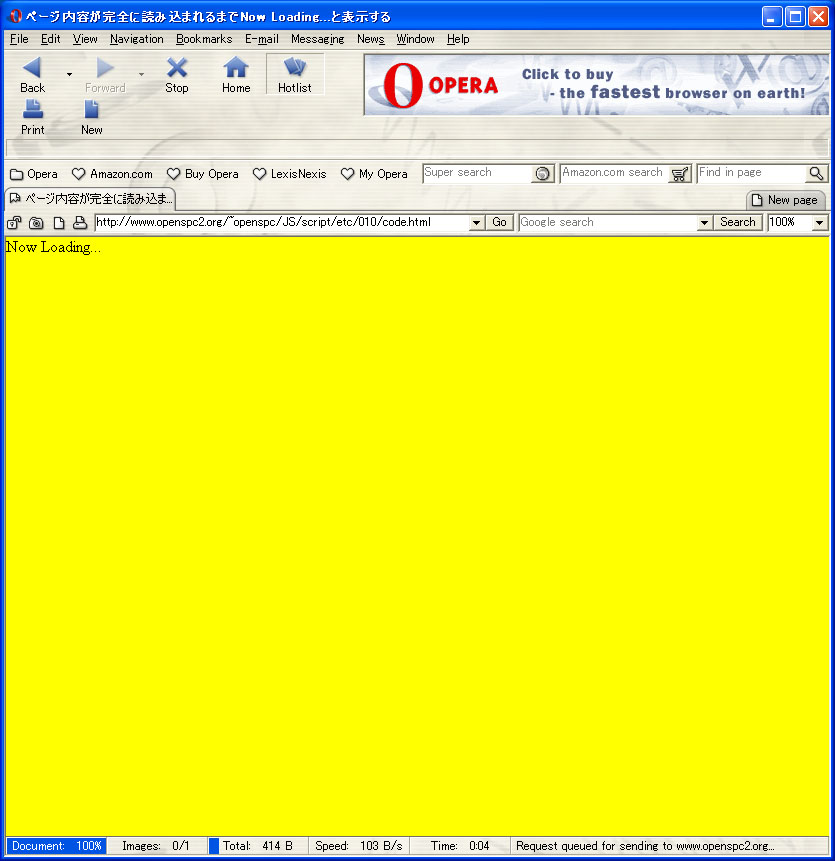835x861 pixels.
Task: Click the print preview icon in address bar
Action: [80, 222]
